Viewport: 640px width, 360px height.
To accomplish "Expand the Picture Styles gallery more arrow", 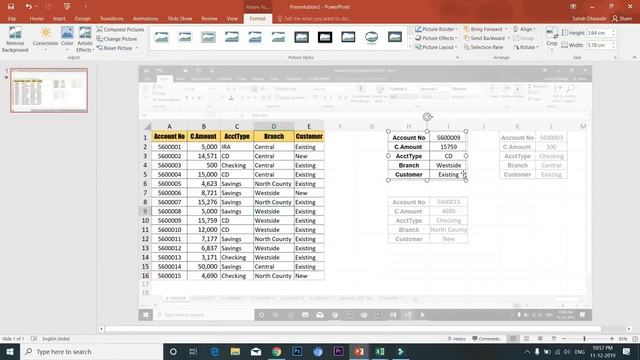I will point(410,47).
